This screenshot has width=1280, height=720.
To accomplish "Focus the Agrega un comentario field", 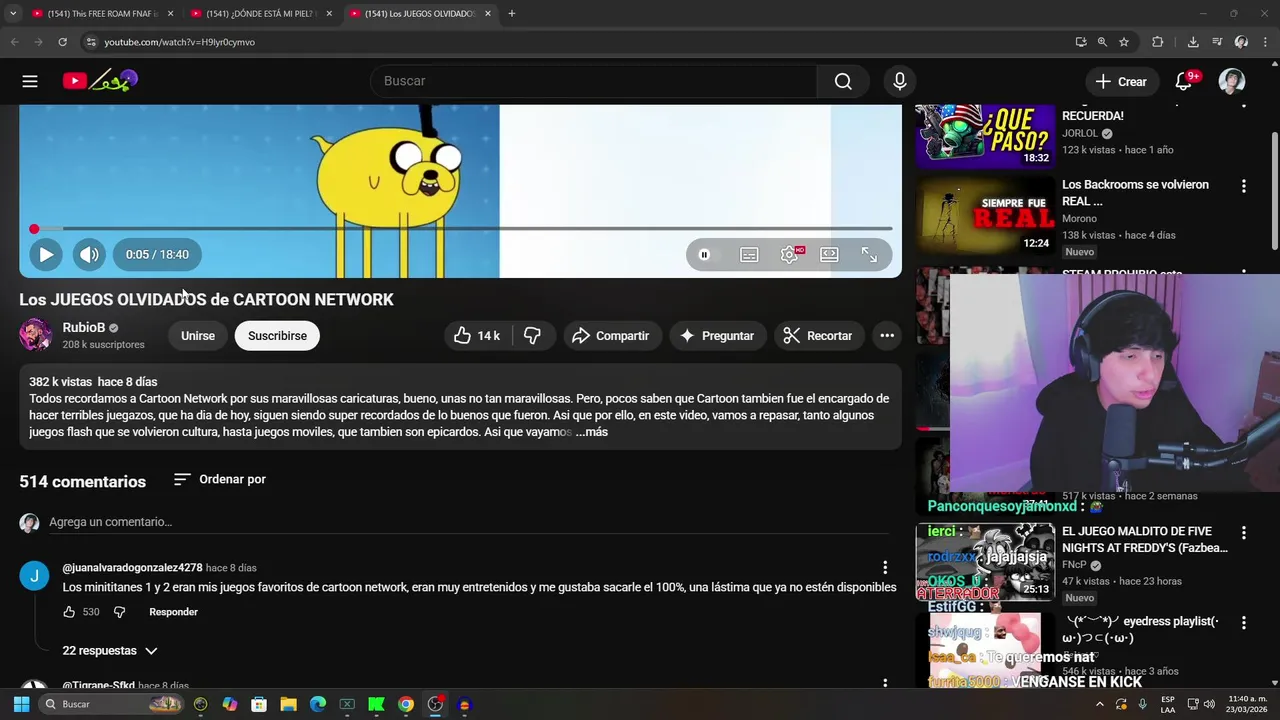I will click(470, 522).
